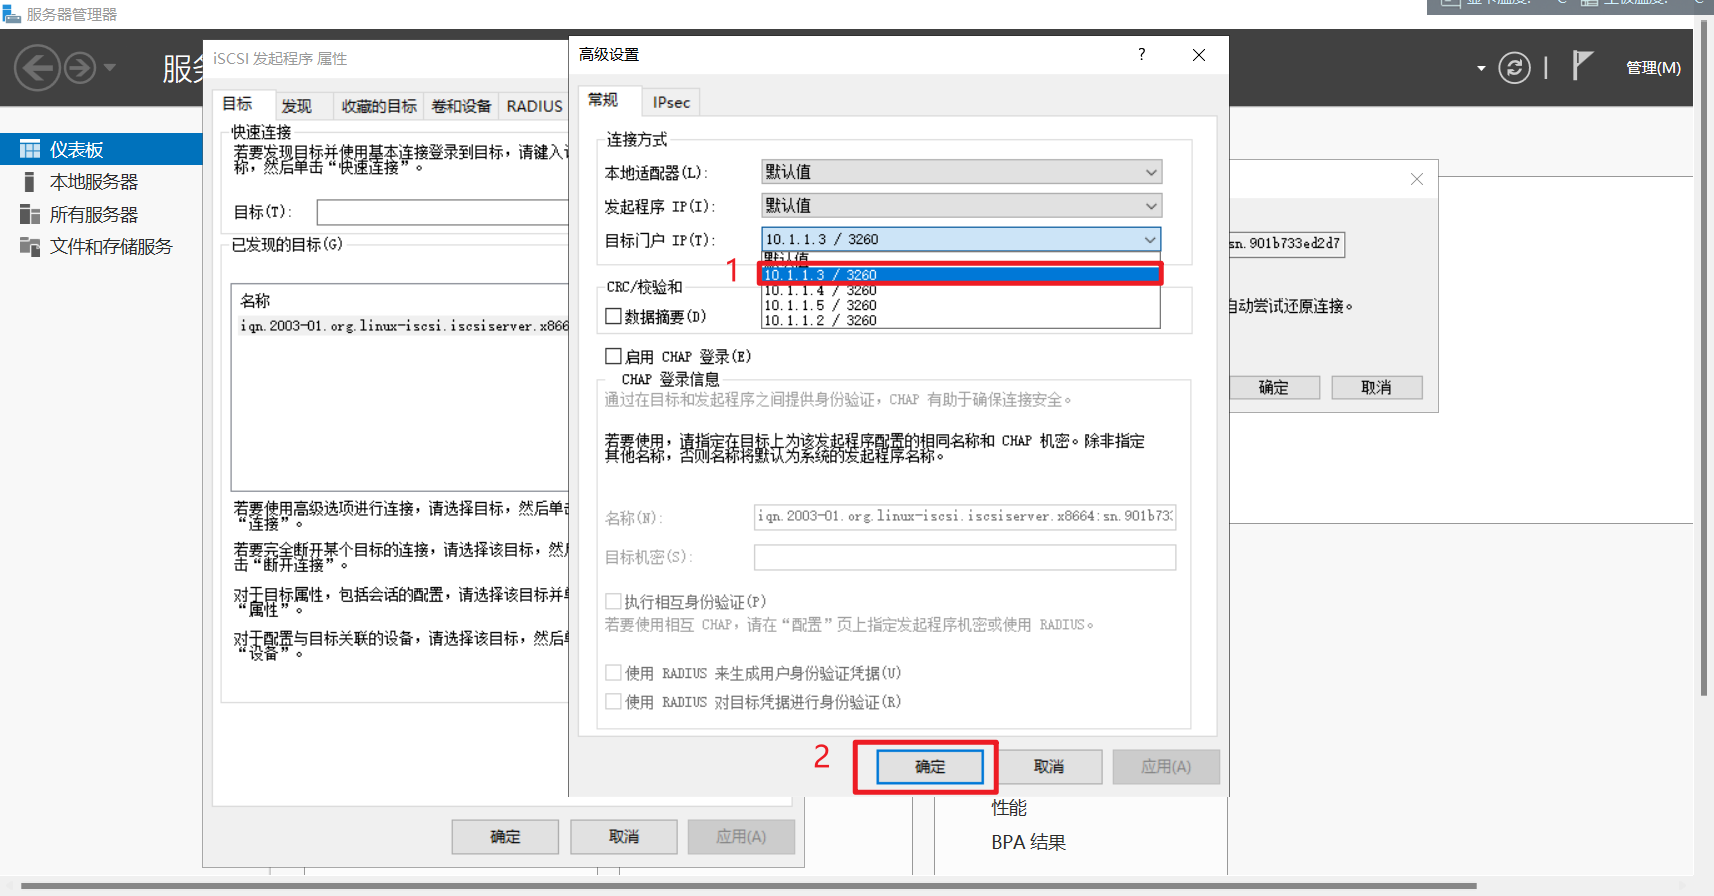The width and height of the screenshot is (1714, 896).
Task: Click the 性能 link in server tile
Action: point(1009,808)
